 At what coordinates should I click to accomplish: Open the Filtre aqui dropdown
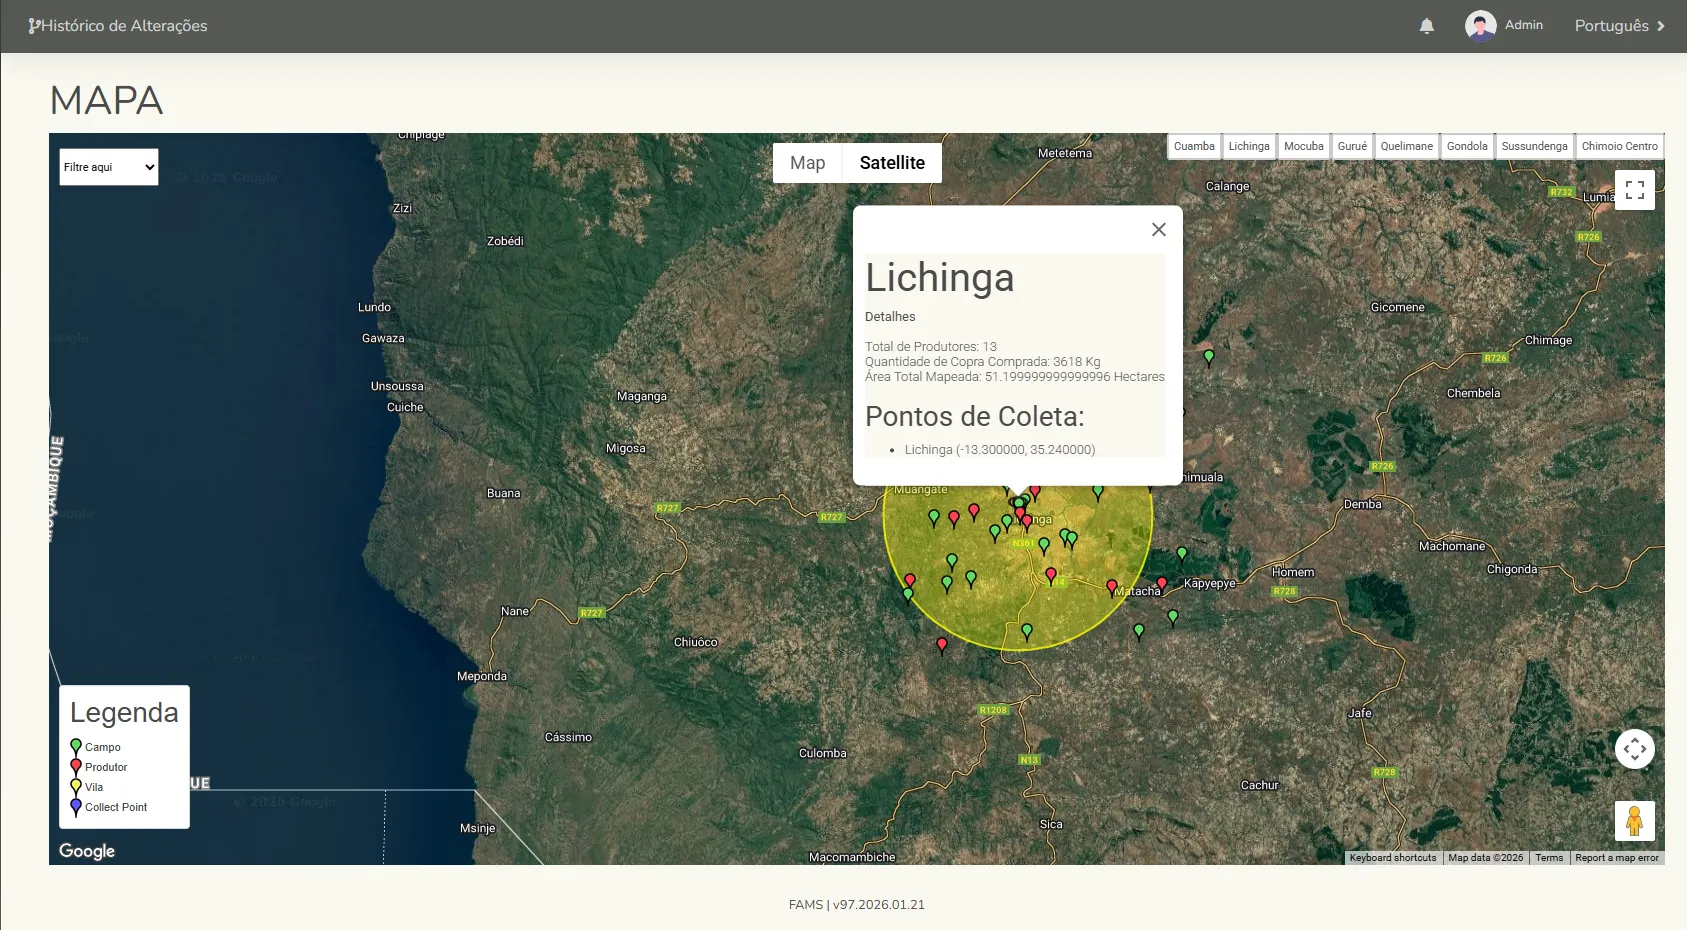[x=109, y=167]
